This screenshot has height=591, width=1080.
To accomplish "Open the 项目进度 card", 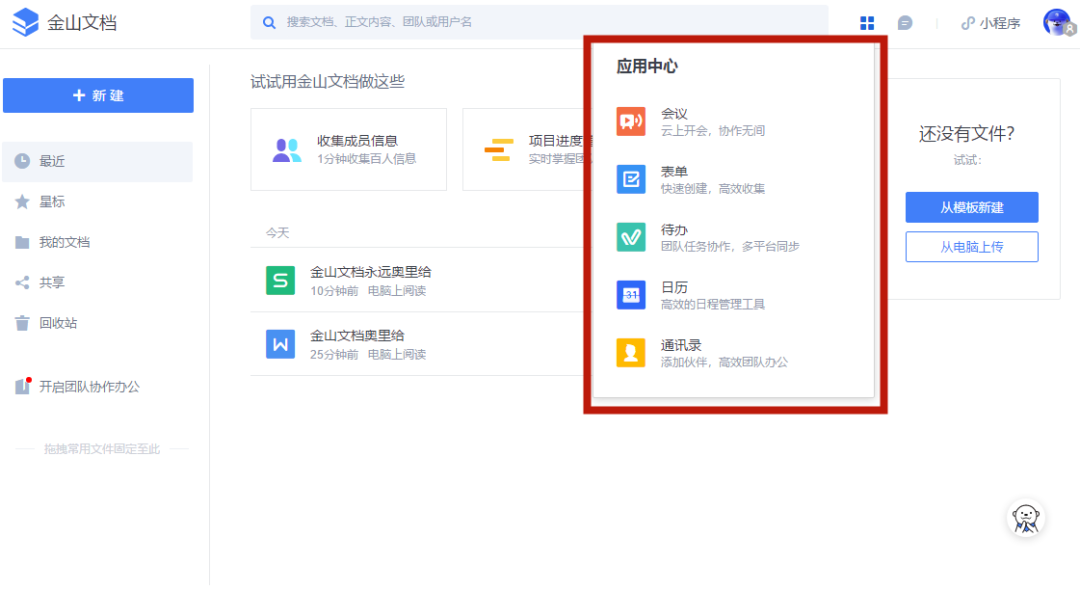I will [x=523, y=149].
